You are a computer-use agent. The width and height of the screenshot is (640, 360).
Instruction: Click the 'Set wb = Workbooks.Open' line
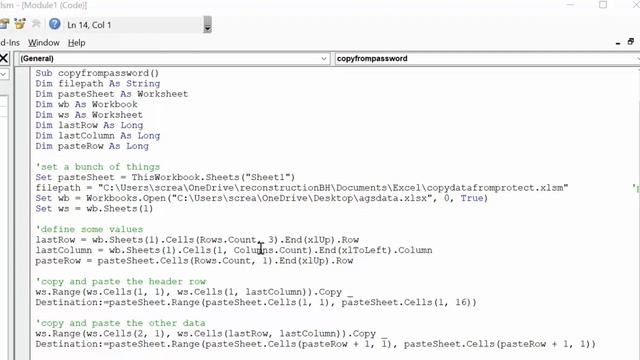262,198
